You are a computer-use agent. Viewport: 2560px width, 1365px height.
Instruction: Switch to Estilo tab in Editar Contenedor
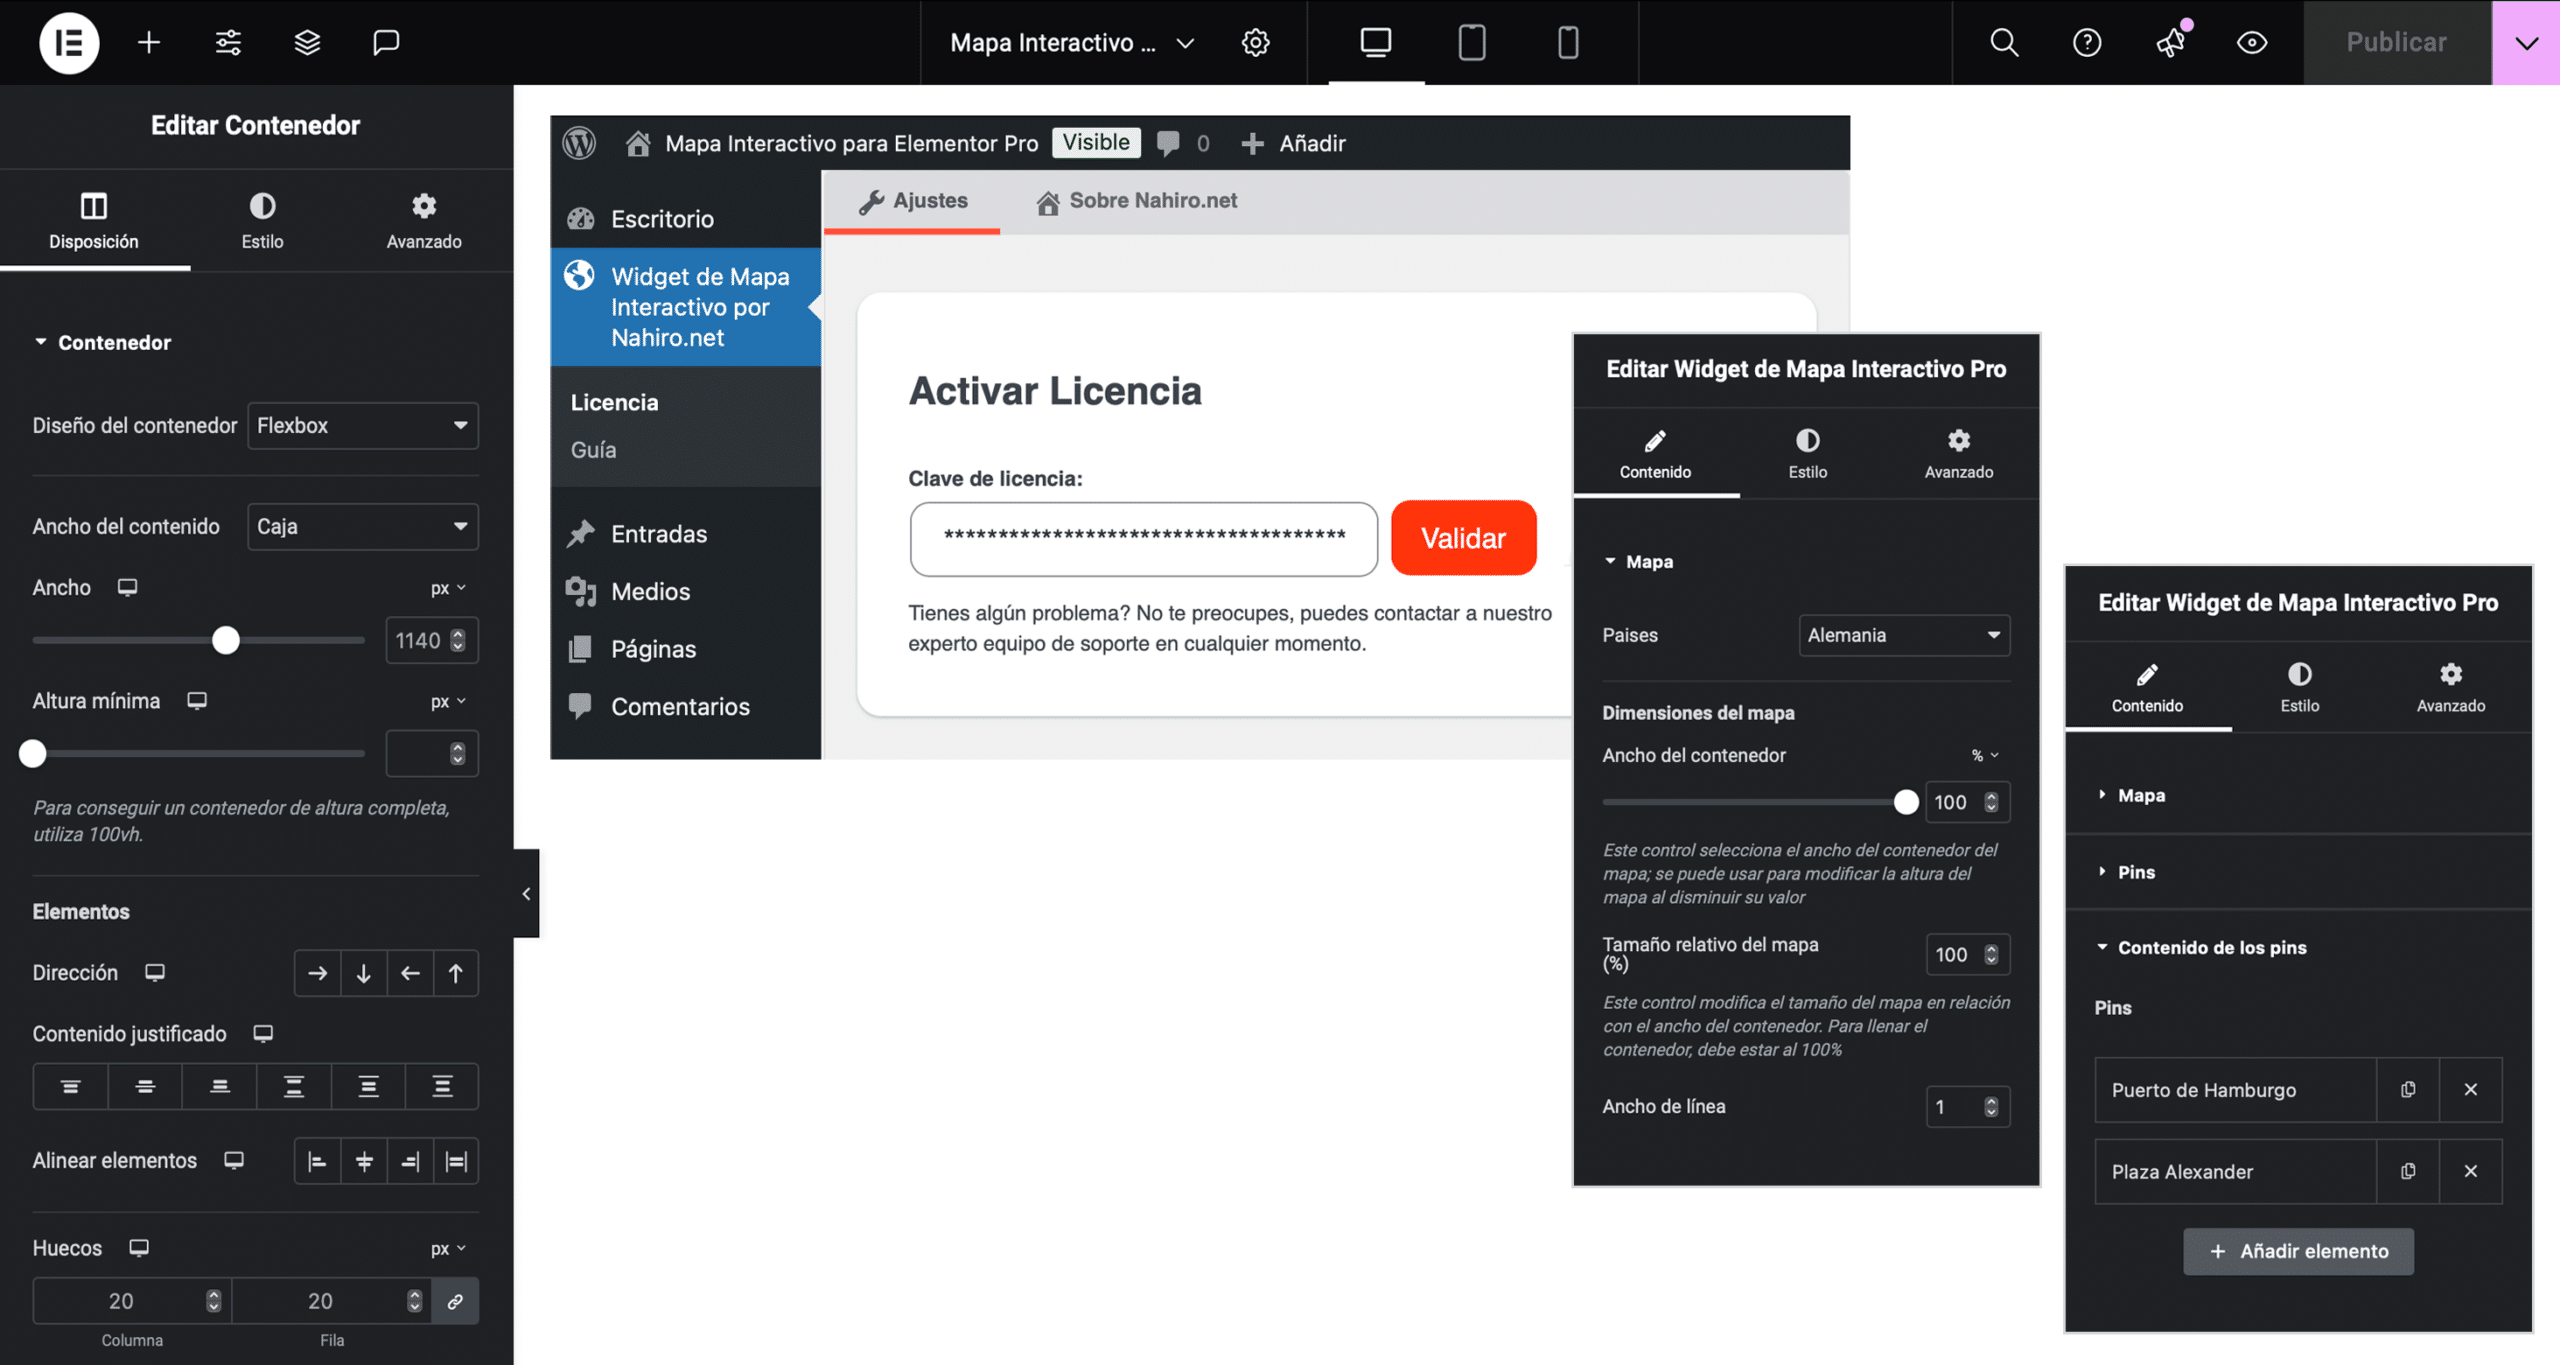pyautogui.click(x=262, y=221)
